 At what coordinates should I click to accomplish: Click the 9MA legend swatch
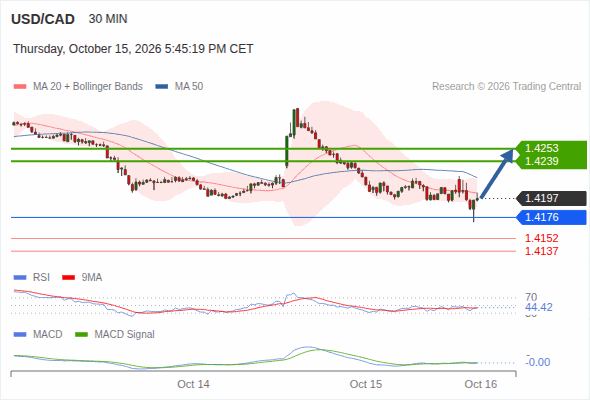68,278
